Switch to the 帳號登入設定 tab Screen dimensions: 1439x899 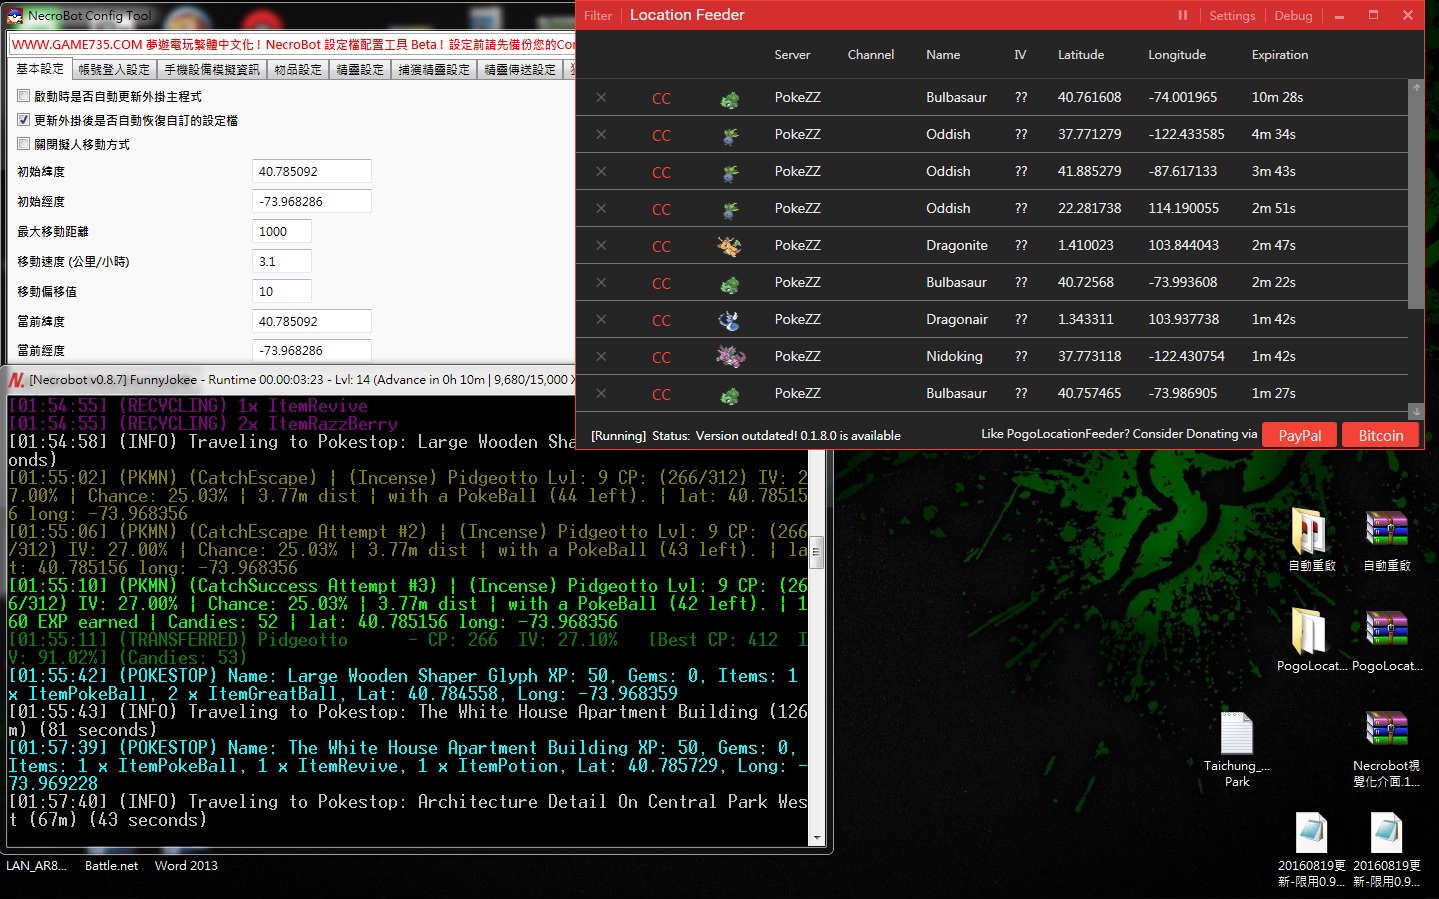[114, 70]
